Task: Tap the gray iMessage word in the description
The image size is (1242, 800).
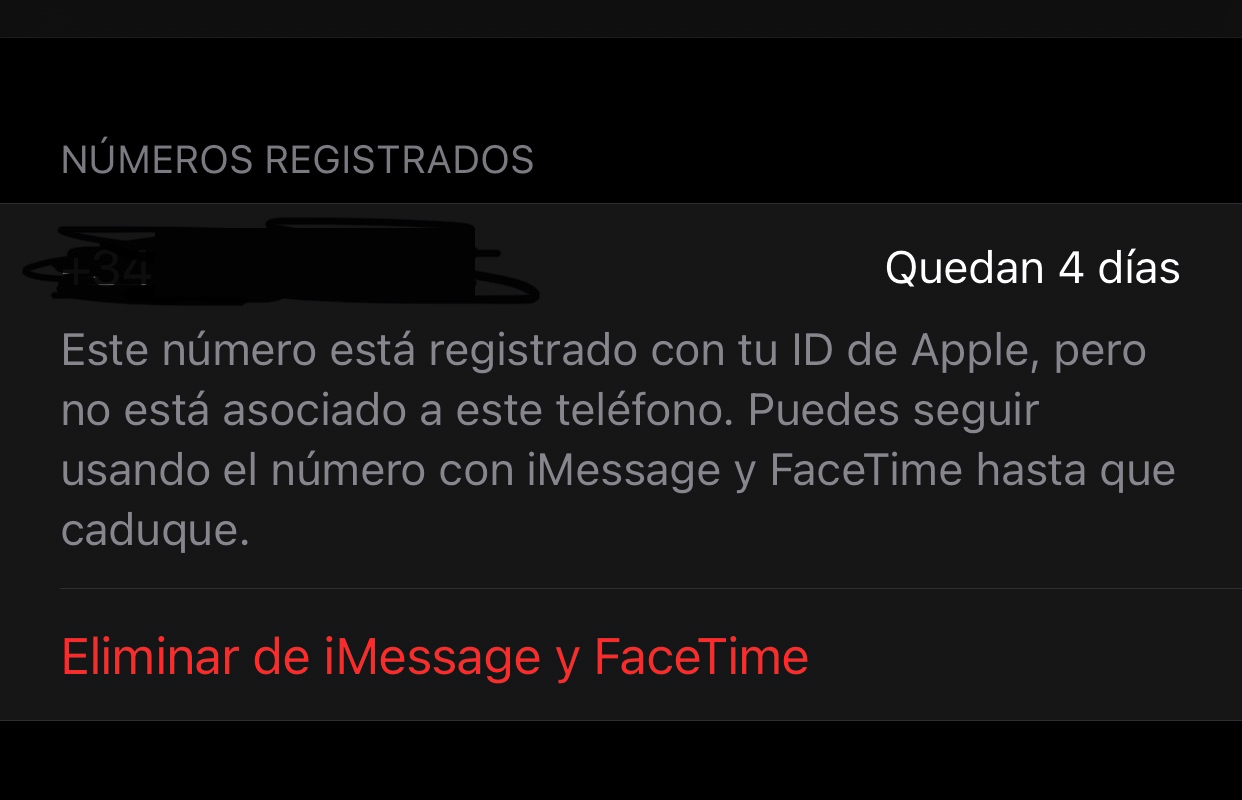Action: pos(625,471)
